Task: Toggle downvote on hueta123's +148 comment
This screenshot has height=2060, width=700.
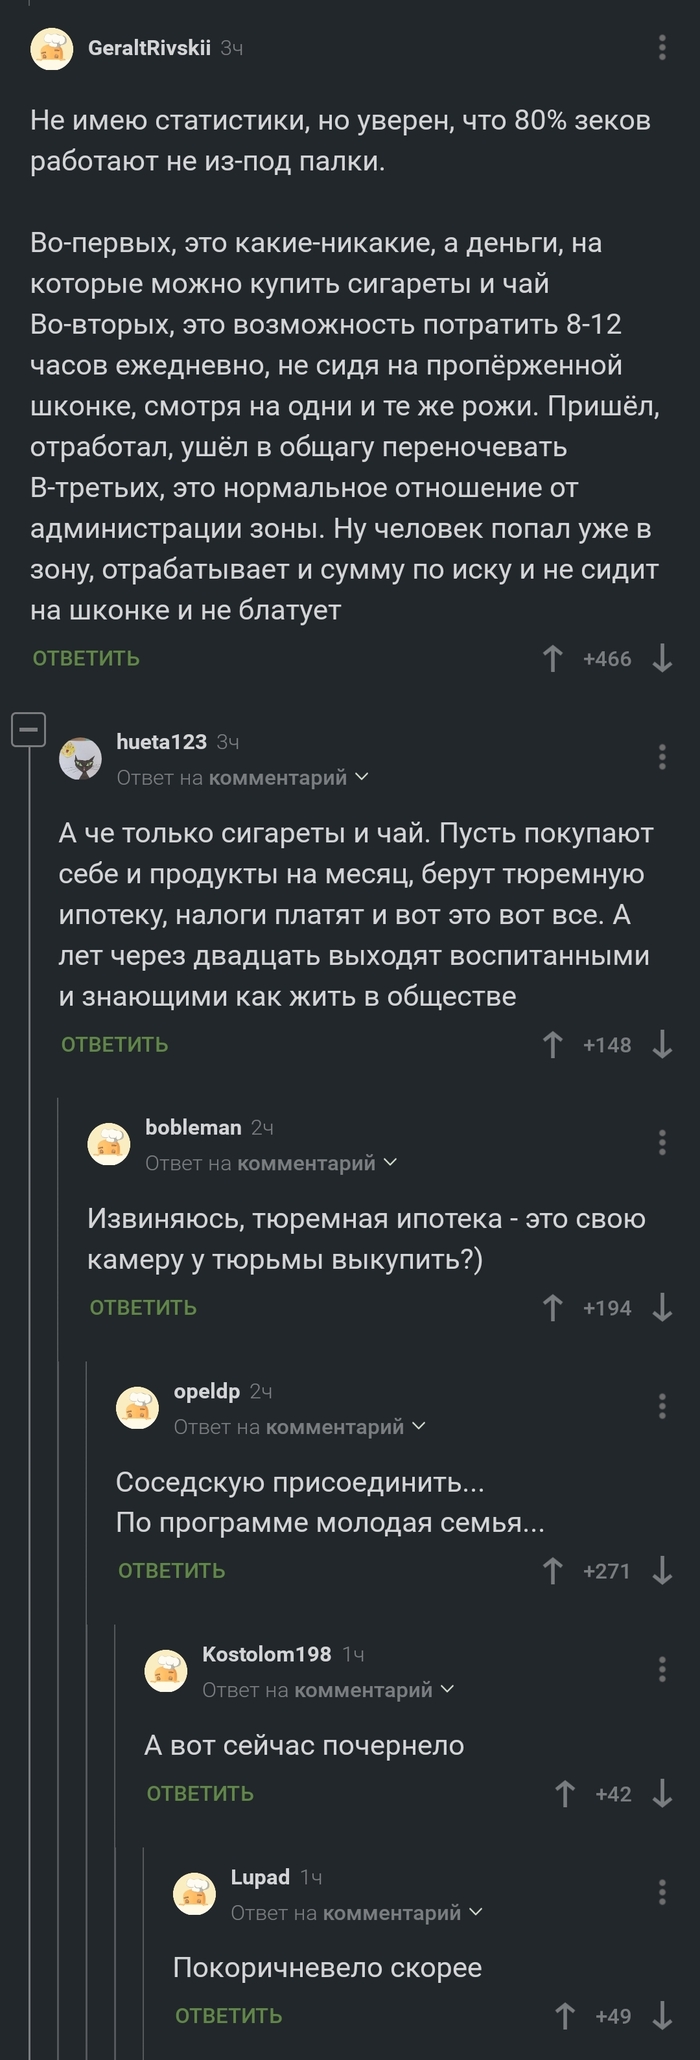Action: (661, 1044)
